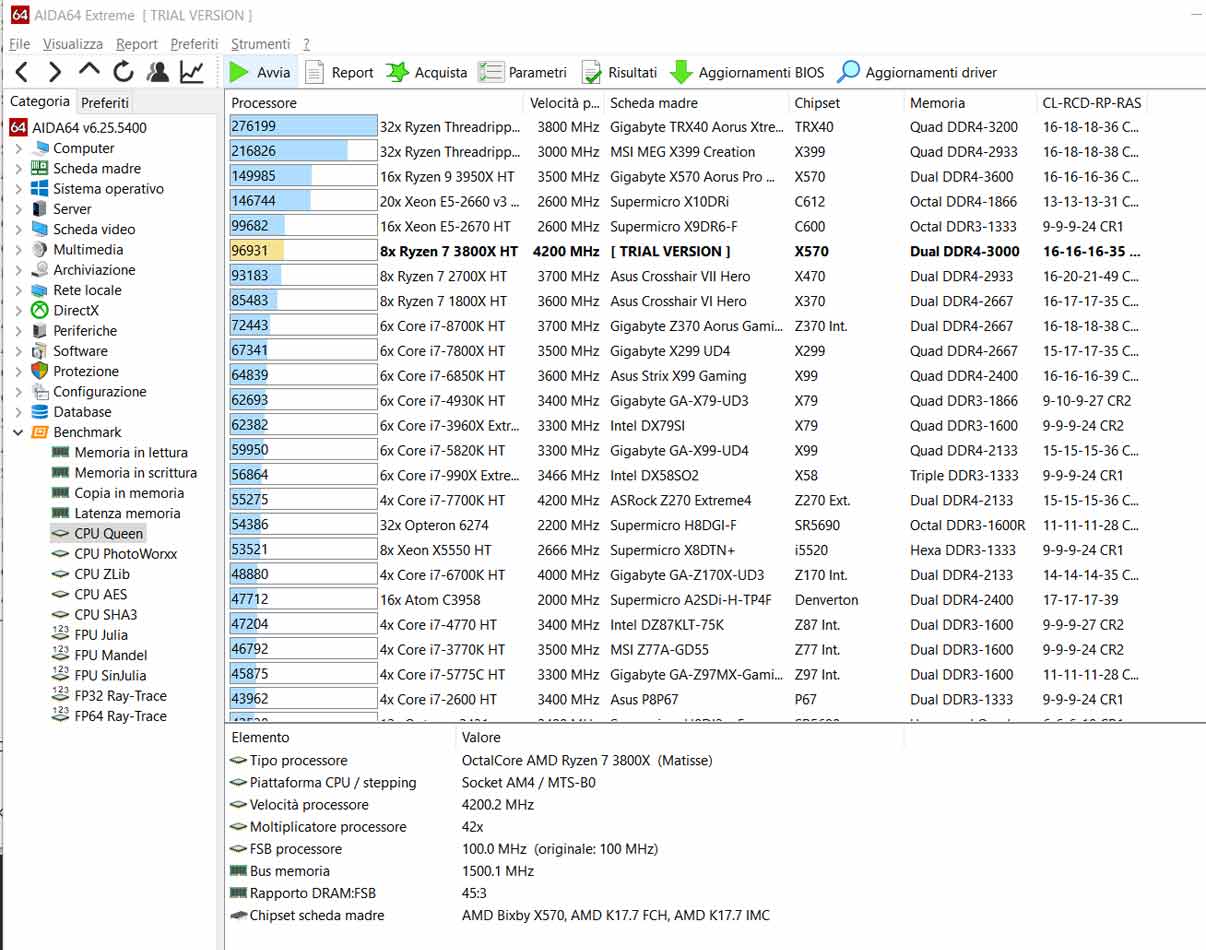Click the up-level arrow icon

89,71
